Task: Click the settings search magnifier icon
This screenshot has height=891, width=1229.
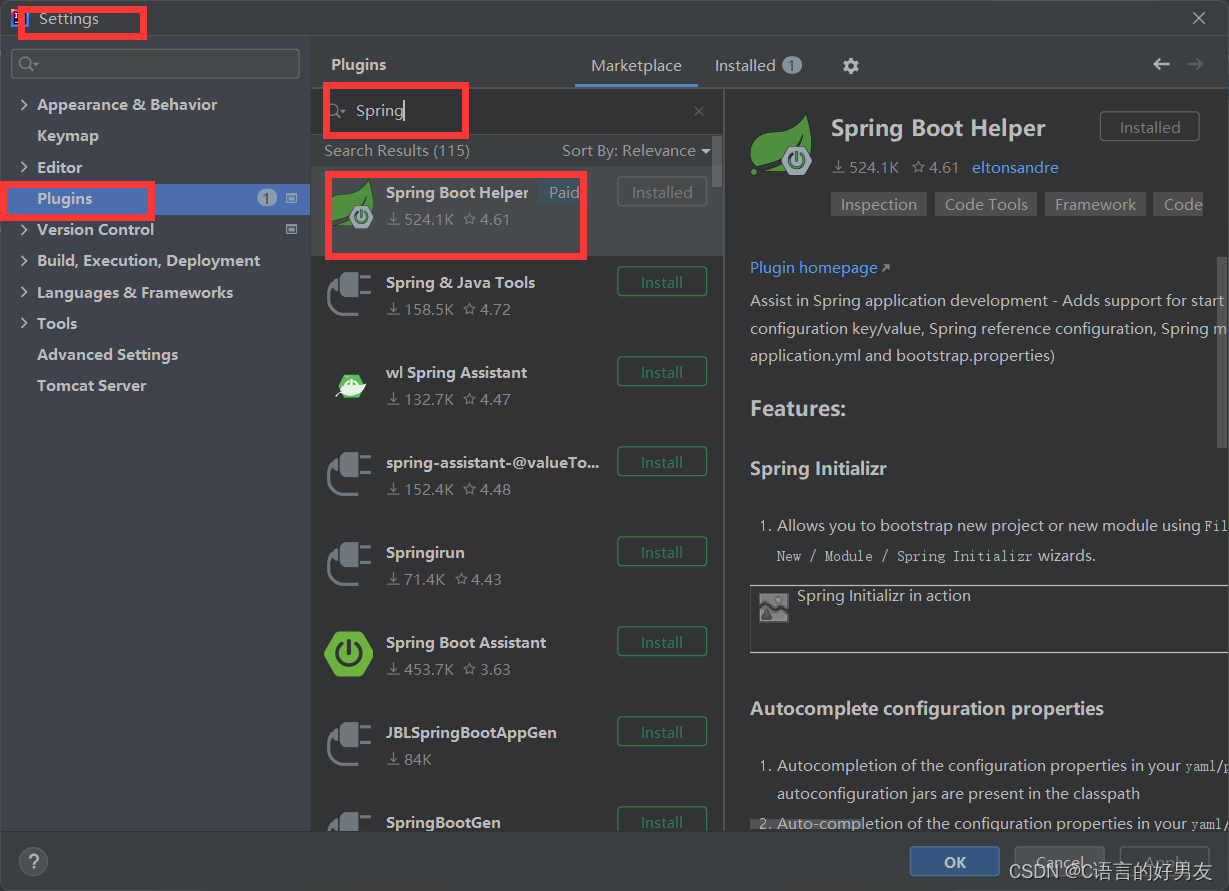Action: coord(27,64)
